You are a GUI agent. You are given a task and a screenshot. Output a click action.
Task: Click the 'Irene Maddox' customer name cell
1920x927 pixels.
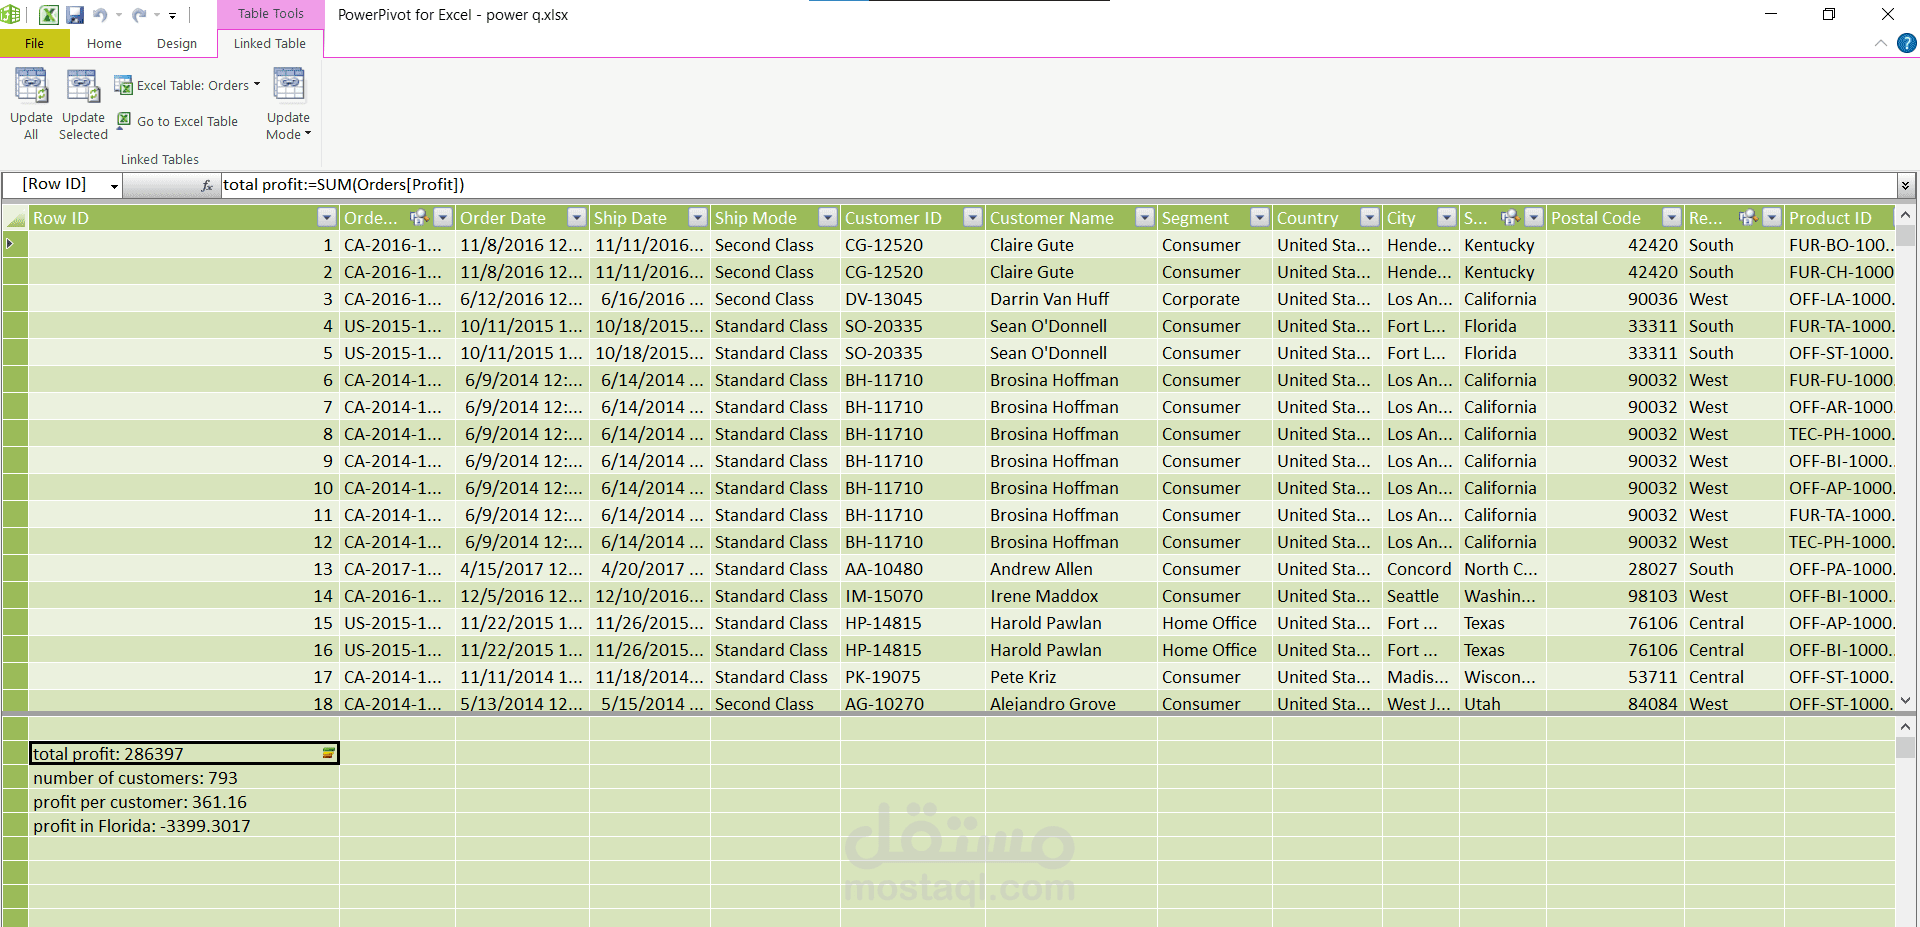pyautogui.click(x=1072, y=596)
